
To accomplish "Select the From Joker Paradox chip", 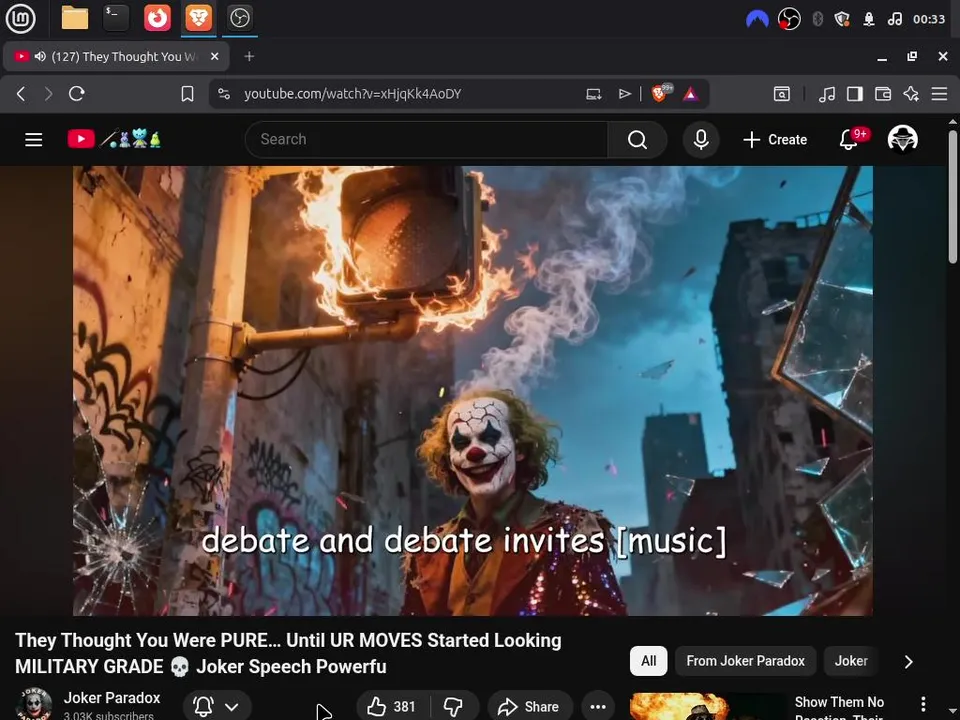I will pyautogui.click(x=745, y=661).
